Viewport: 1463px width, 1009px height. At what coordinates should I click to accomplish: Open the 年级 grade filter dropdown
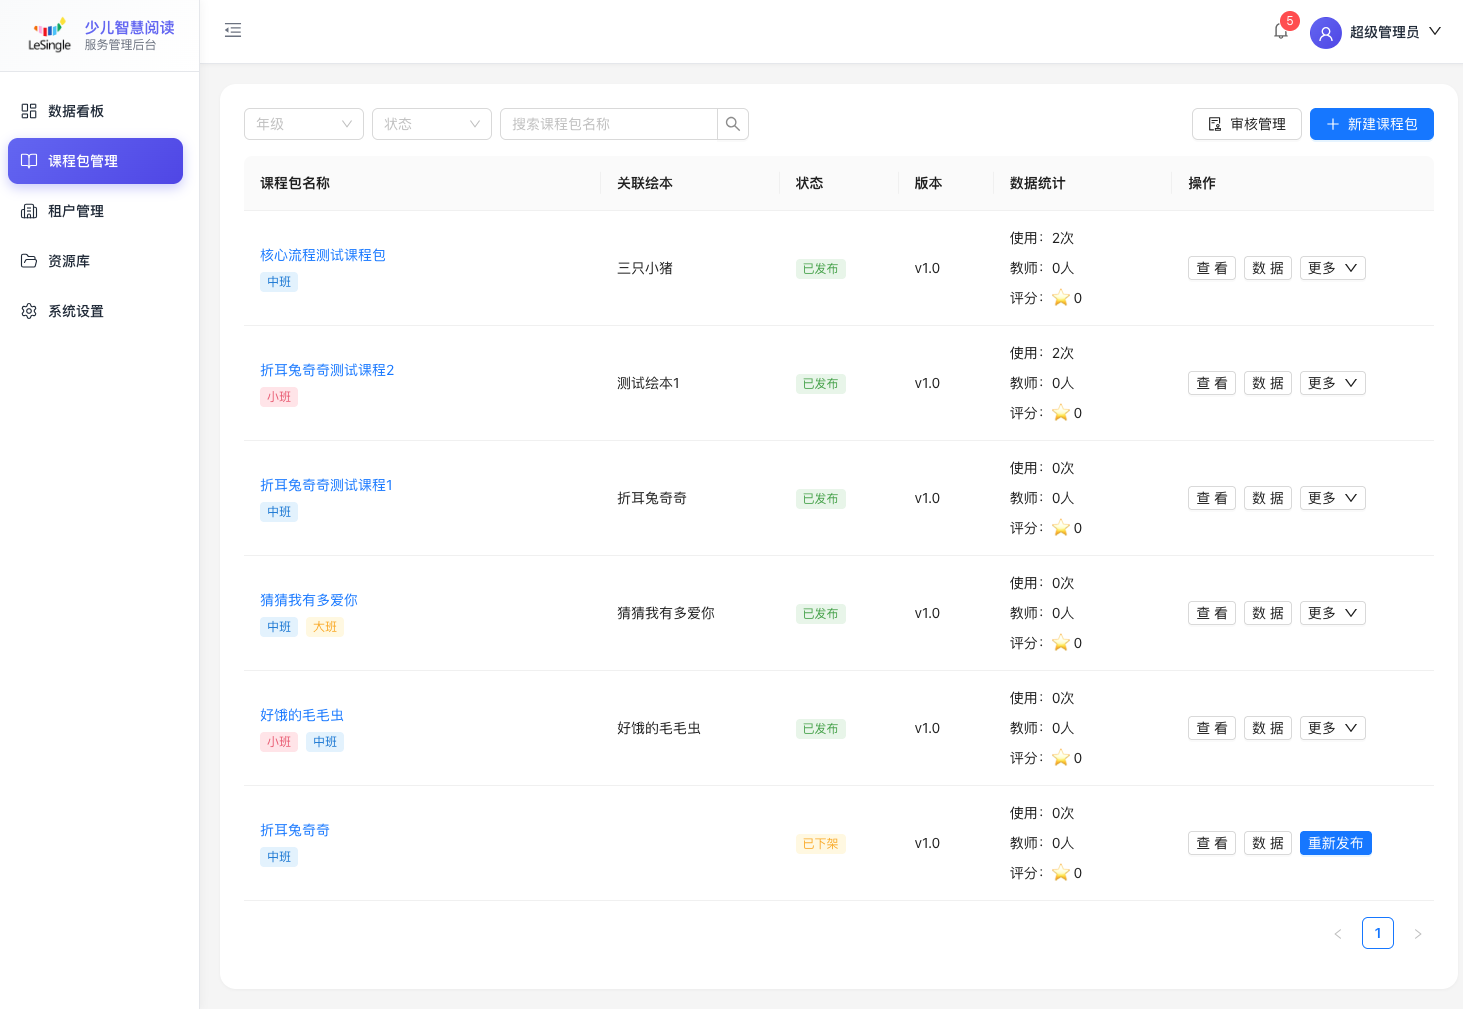[304, 124]
